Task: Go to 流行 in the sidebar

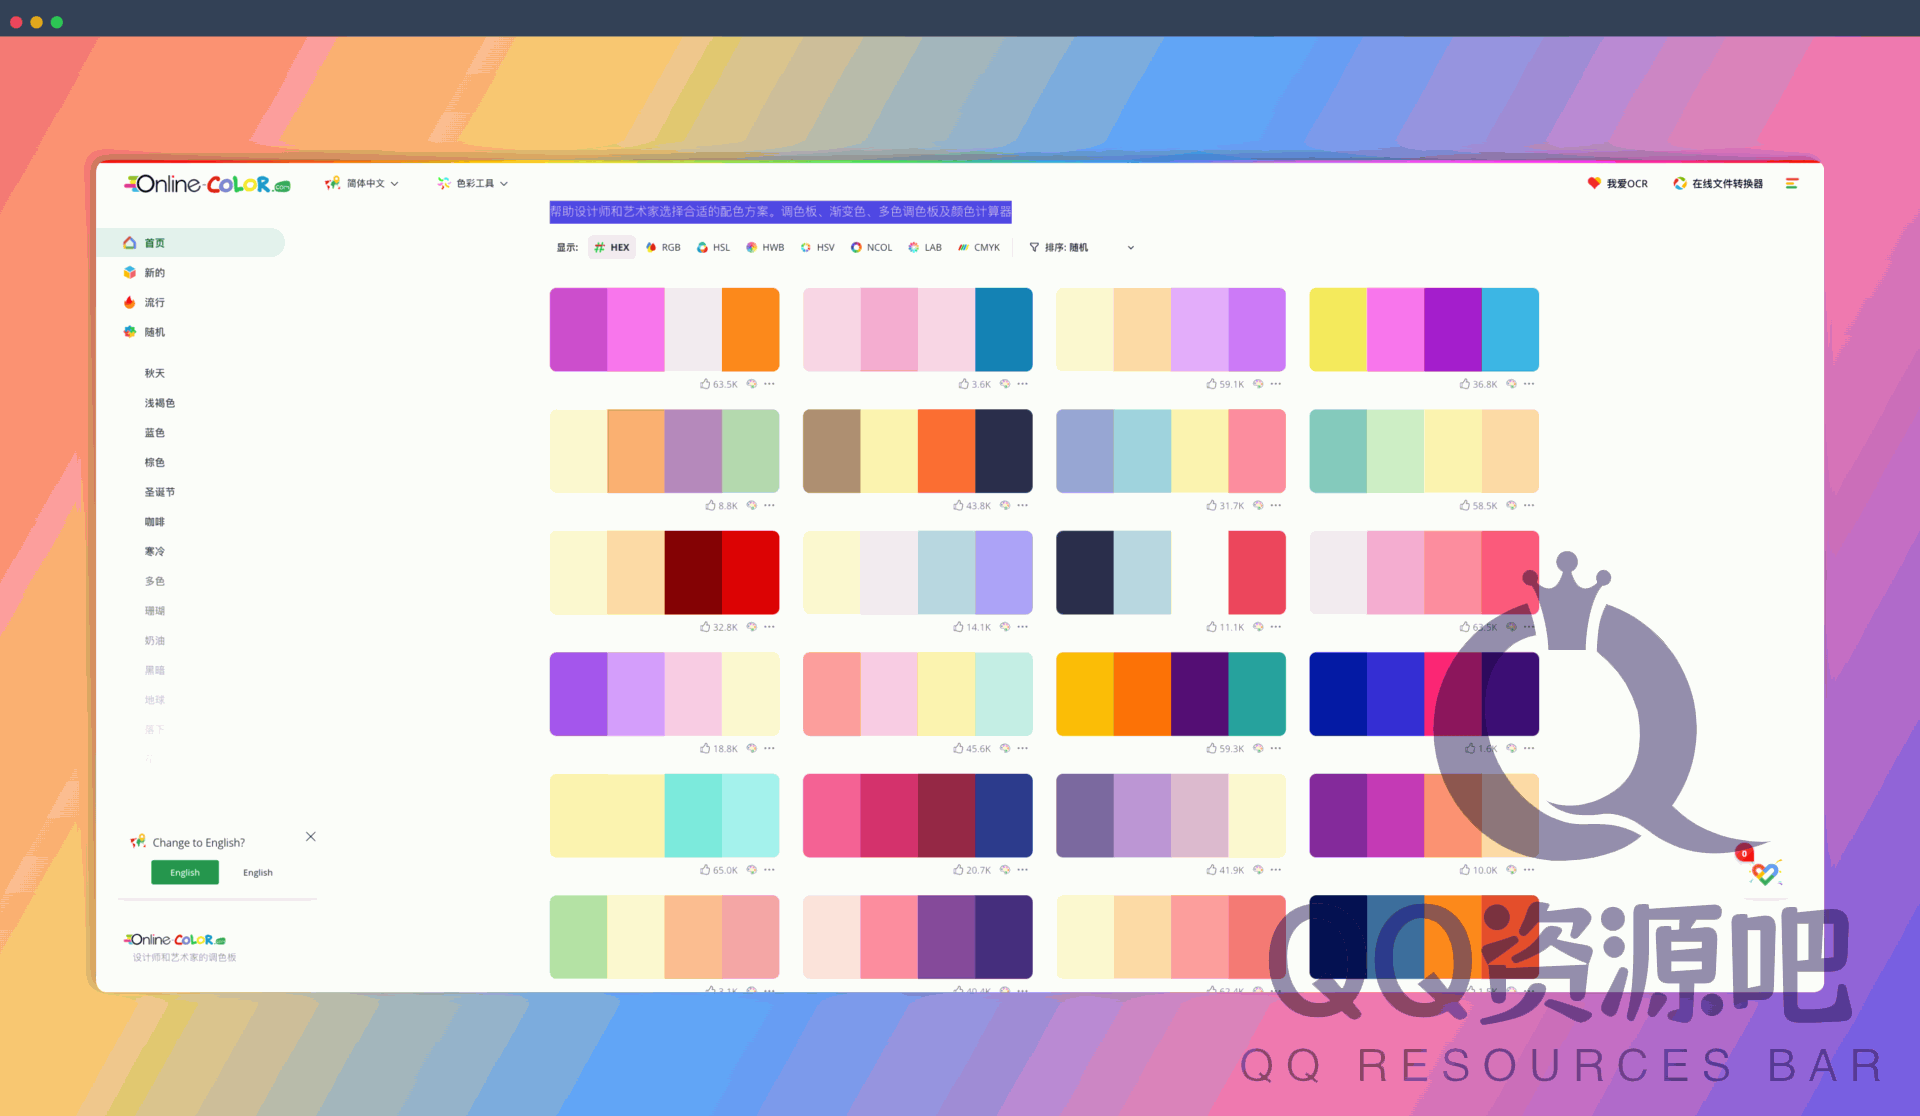Action: 154,302
